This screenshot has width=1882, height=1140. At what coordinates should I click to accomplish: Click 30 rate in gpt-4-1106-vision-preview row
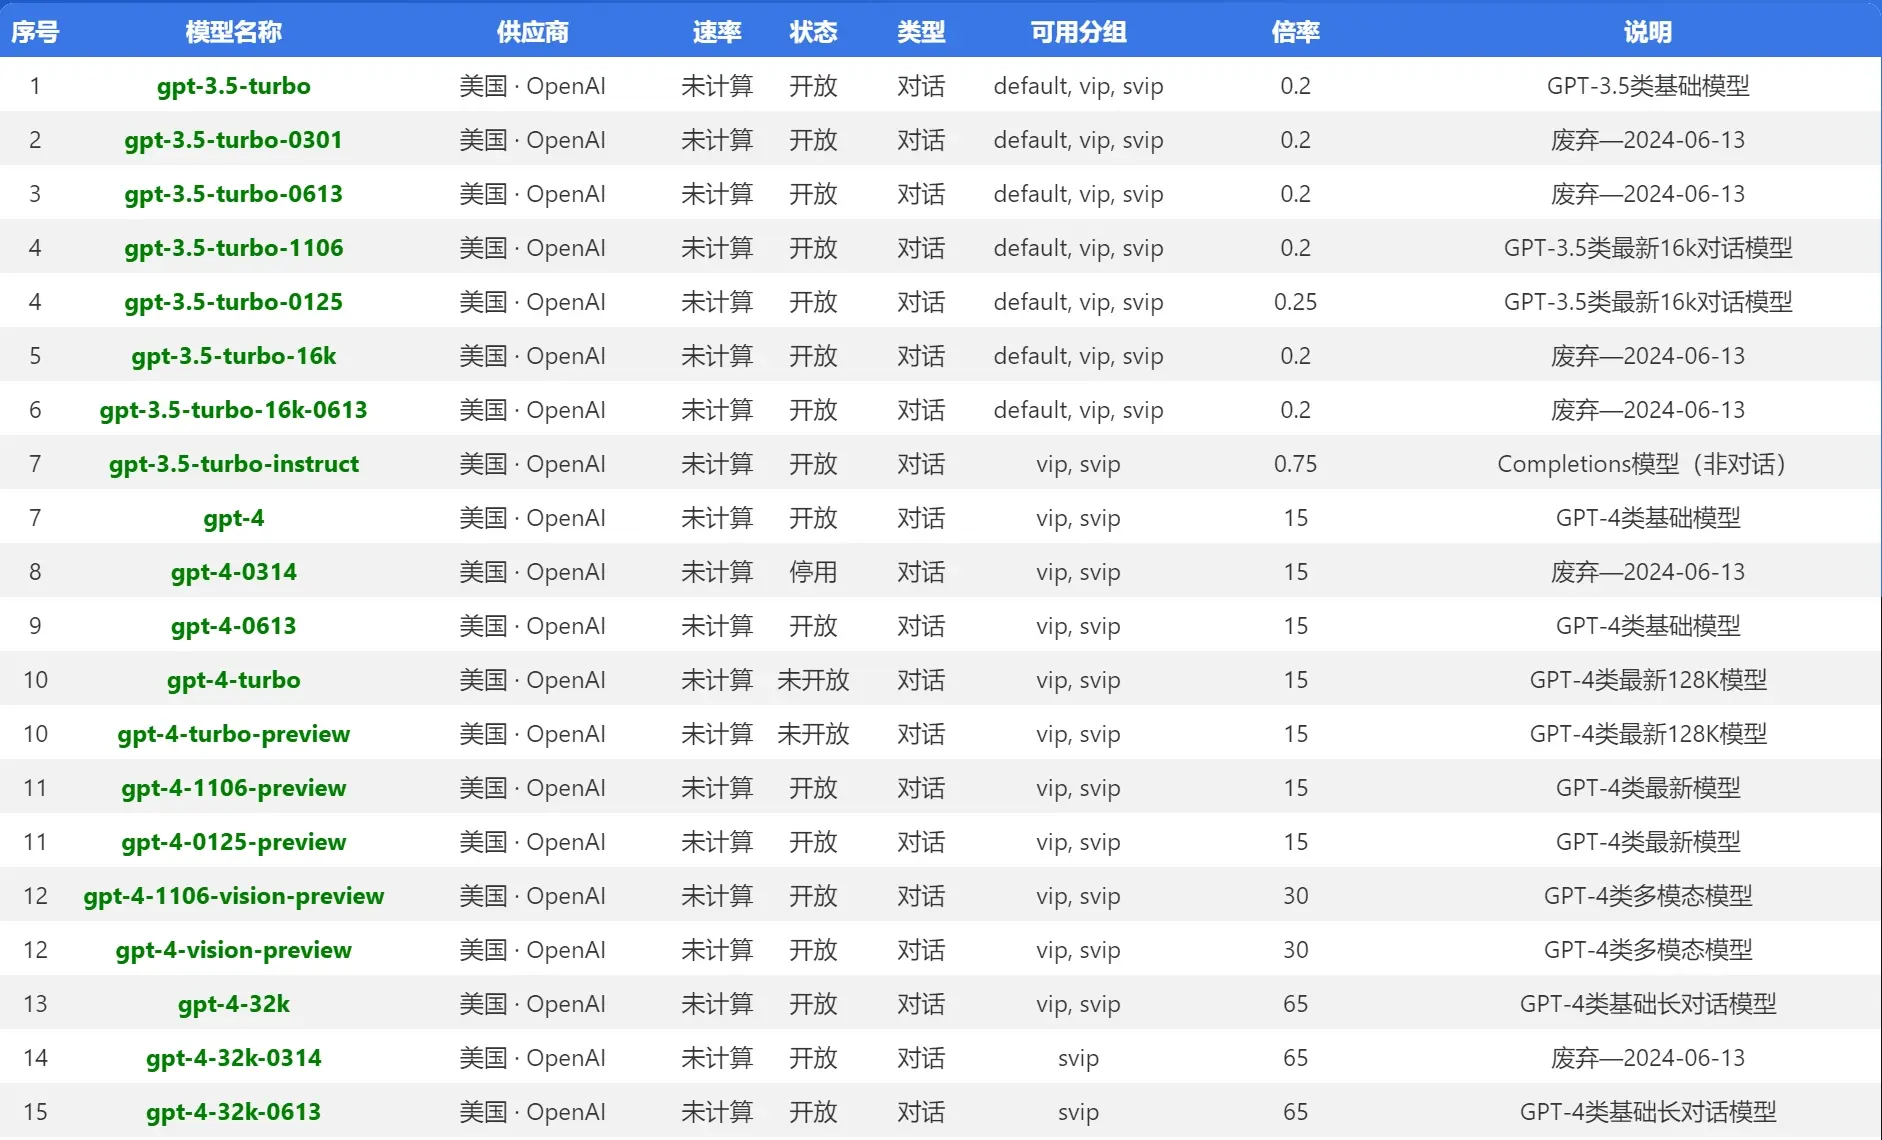coord(1295,896)
